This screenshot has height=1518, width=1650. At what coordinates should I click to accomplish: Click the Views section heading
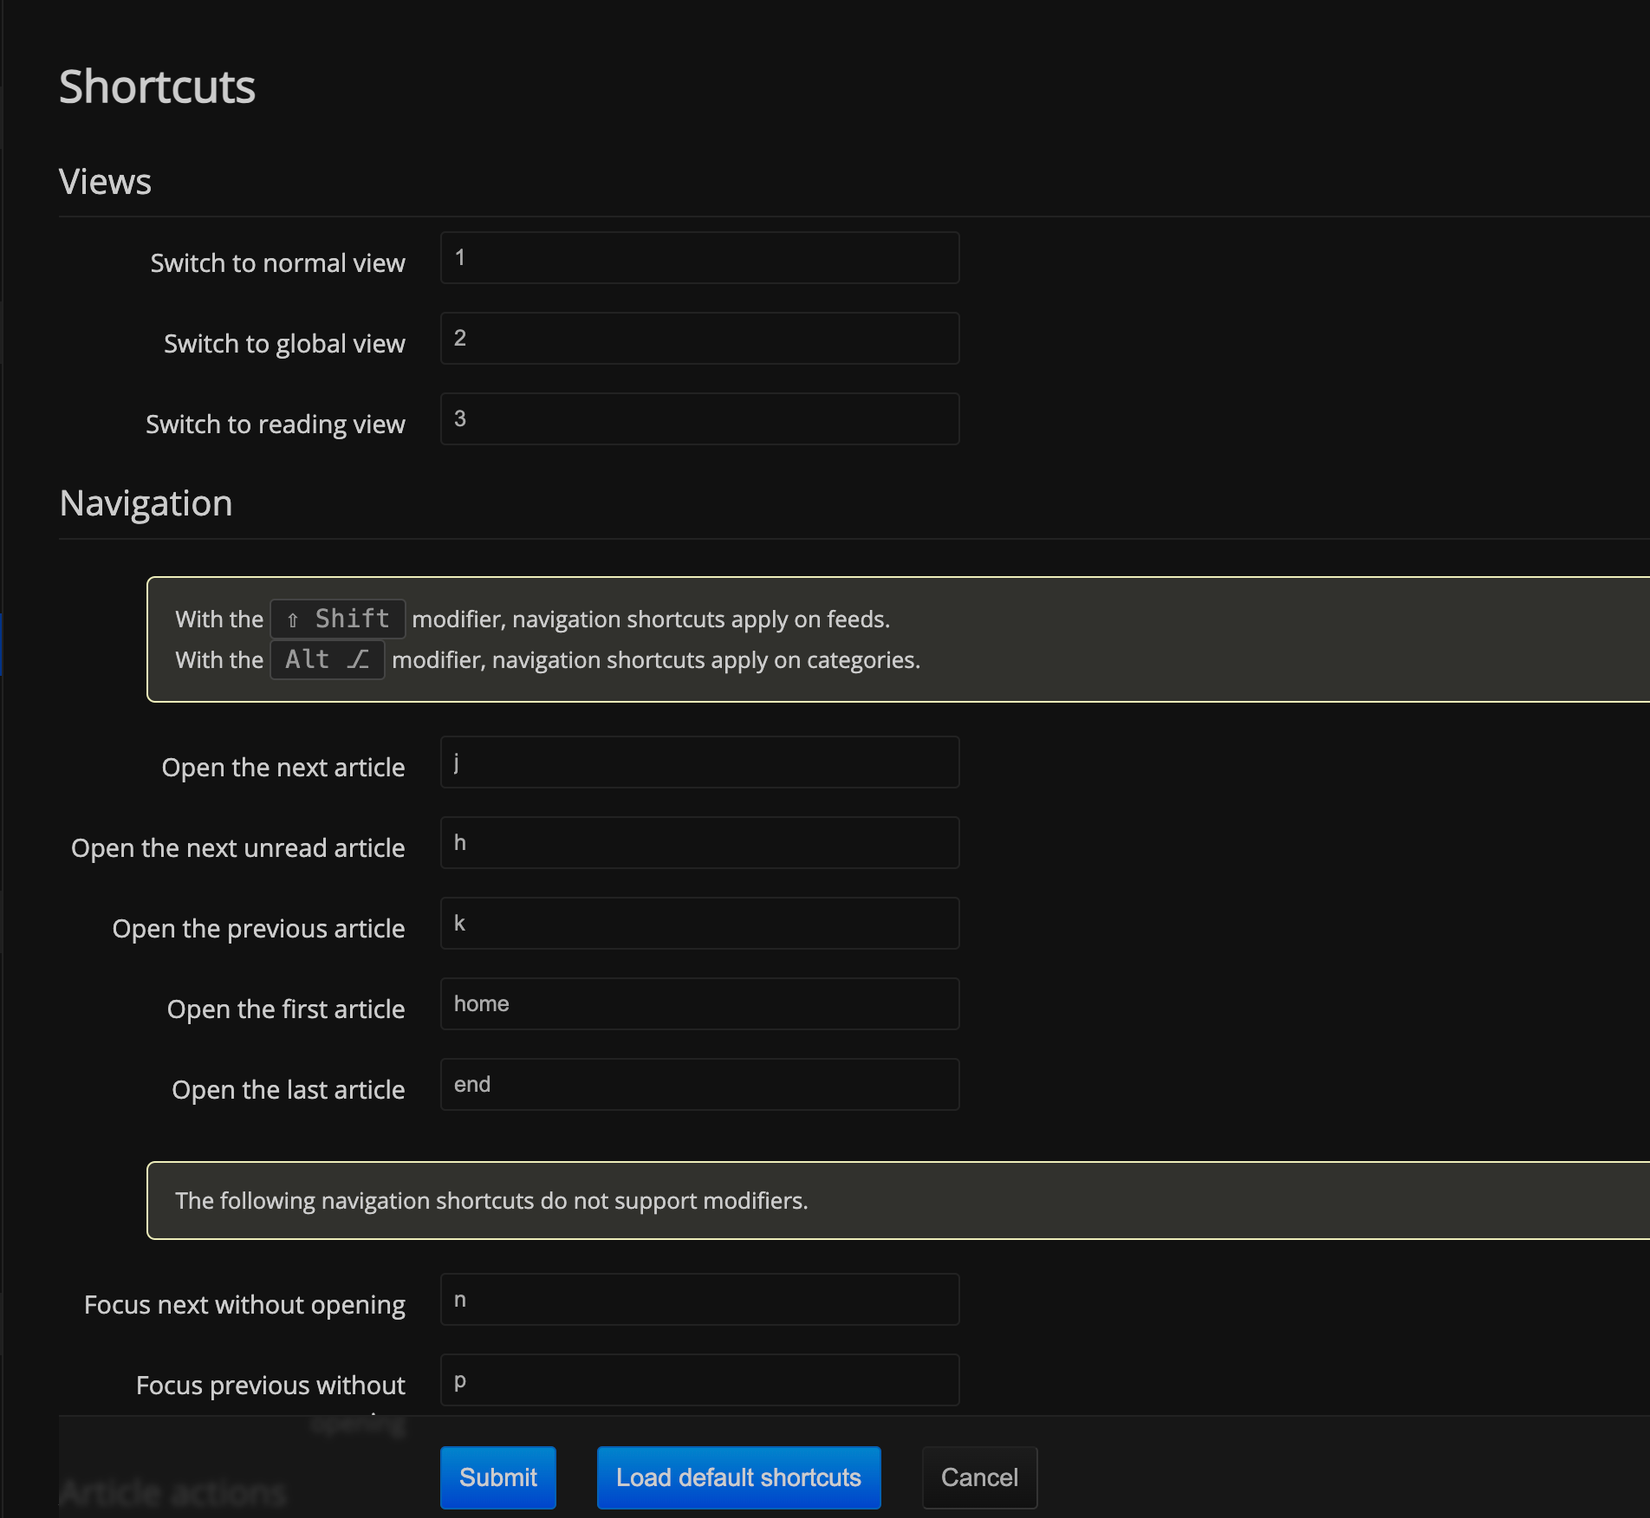pos(105,182)
